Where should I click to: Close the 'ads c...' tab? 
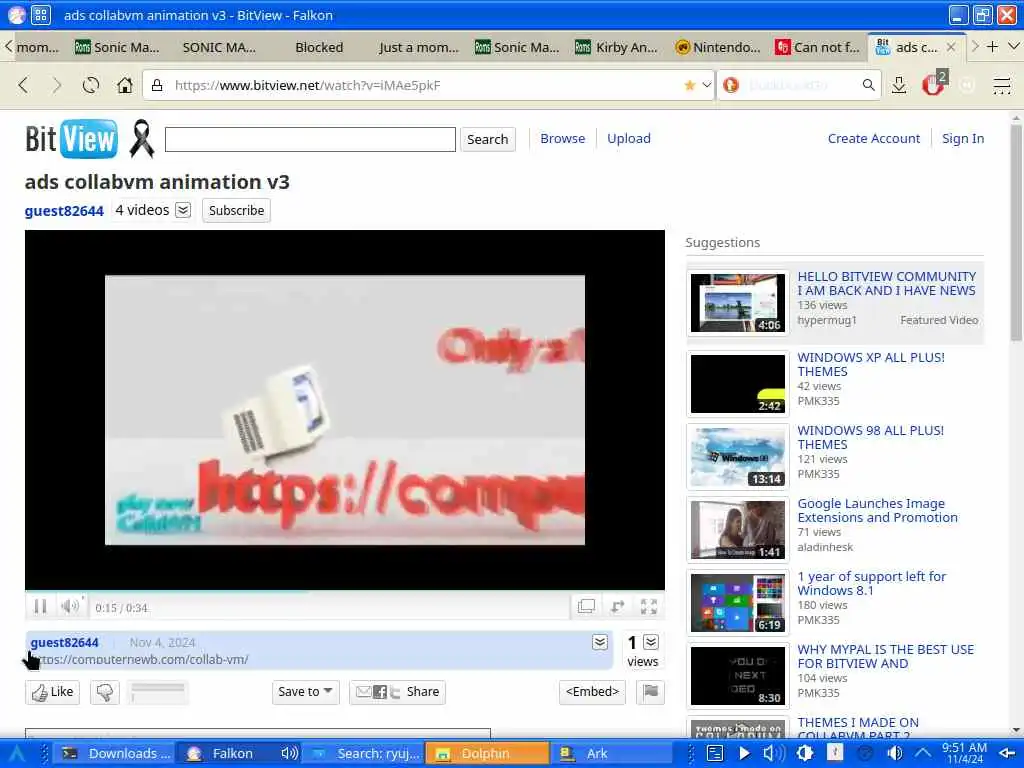point(951,47)
